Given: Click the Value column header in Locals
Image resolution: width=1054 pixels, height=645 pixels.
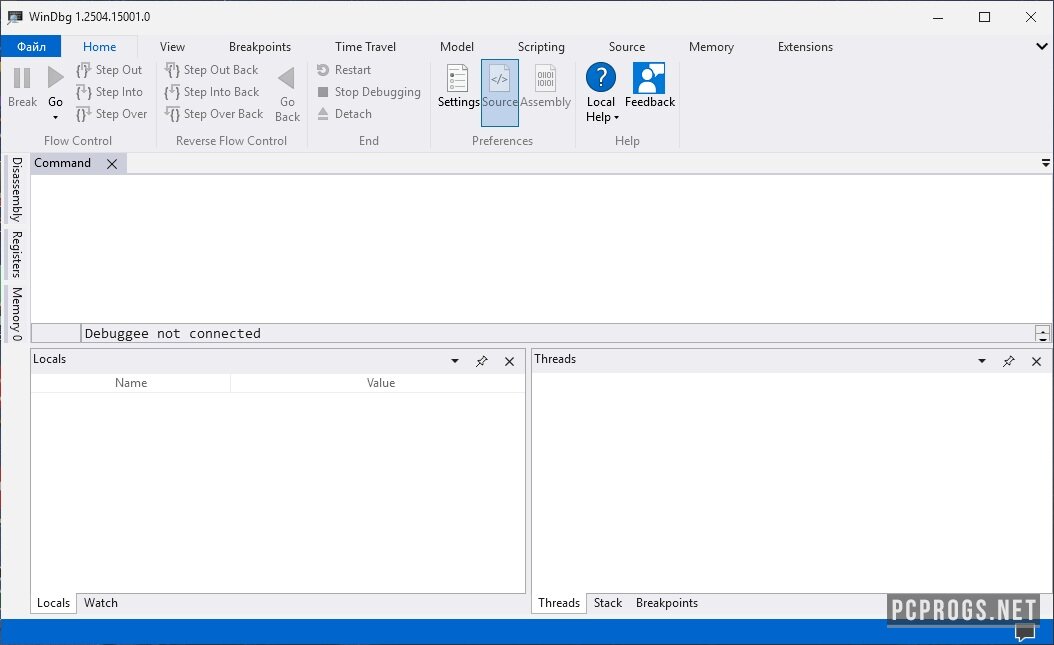Looking at the screenshot, I should pos(380,383).
